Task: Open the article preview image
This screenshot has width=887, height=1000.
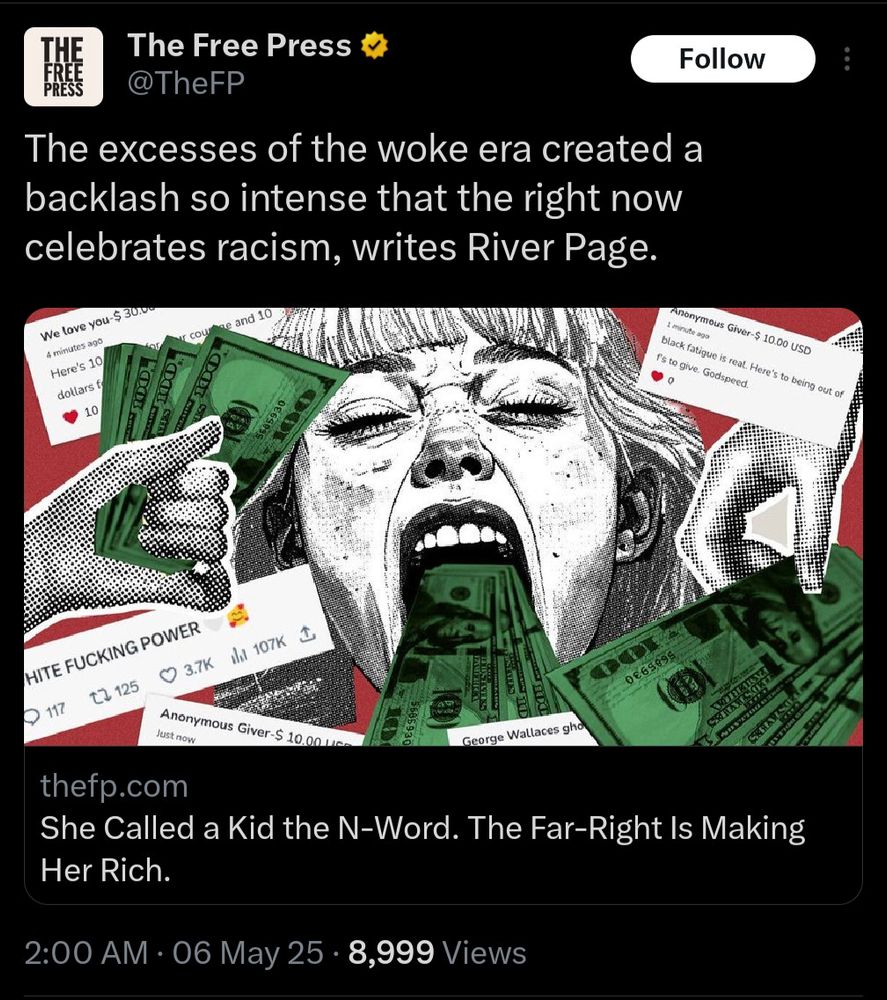Action: [443, 527]
